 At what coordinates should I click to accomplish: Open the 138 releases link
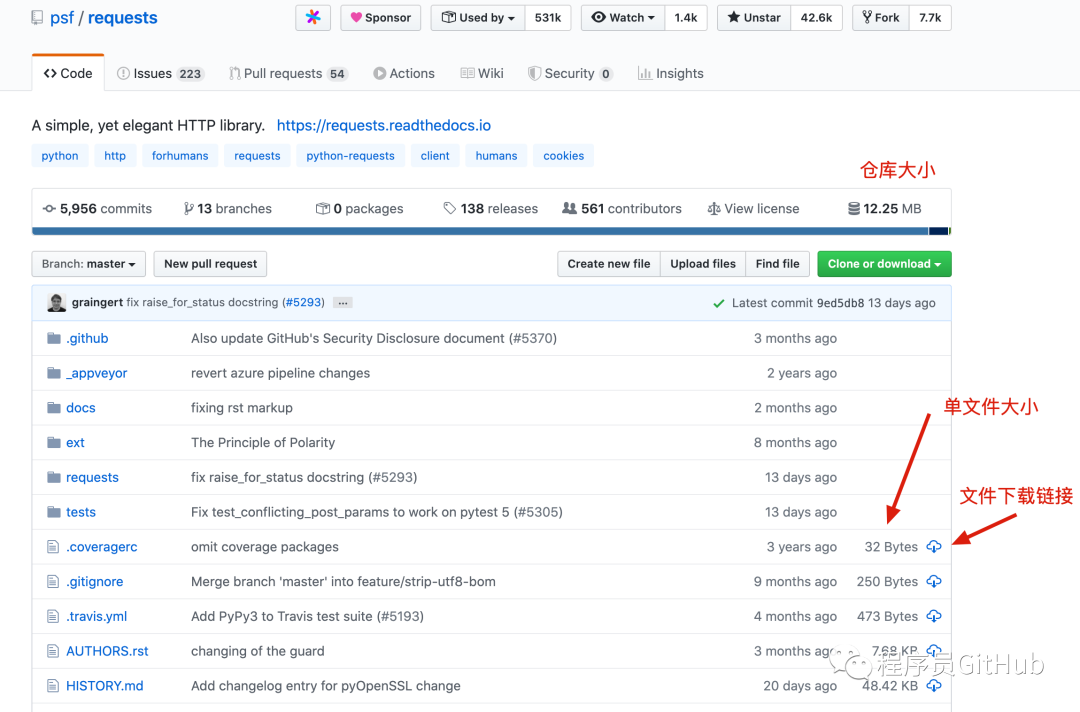(x=490, y=209)
